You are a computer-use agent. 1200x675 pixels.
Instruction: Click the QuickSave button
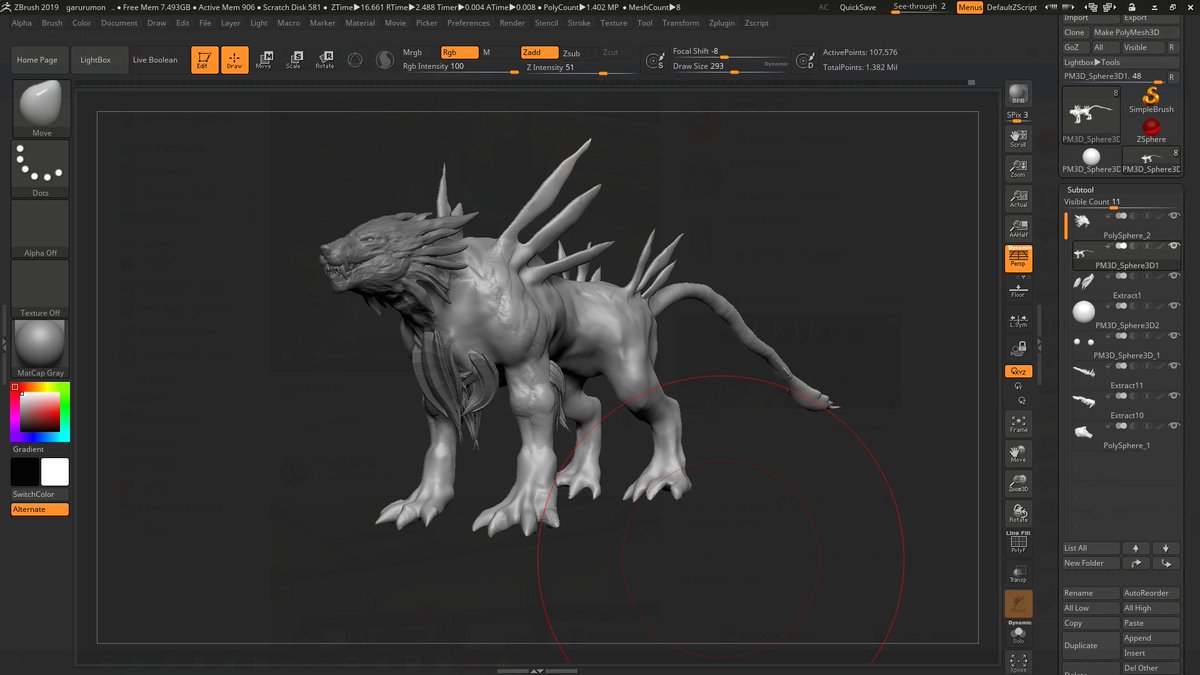858,7
